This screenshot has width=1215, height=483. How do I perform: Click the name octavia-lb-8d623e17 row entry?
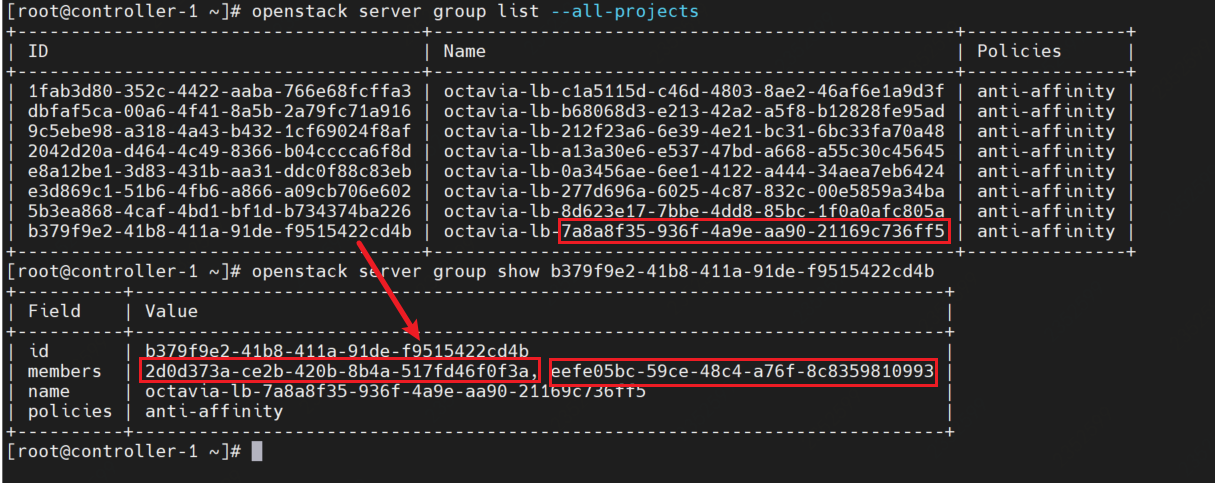694,211
